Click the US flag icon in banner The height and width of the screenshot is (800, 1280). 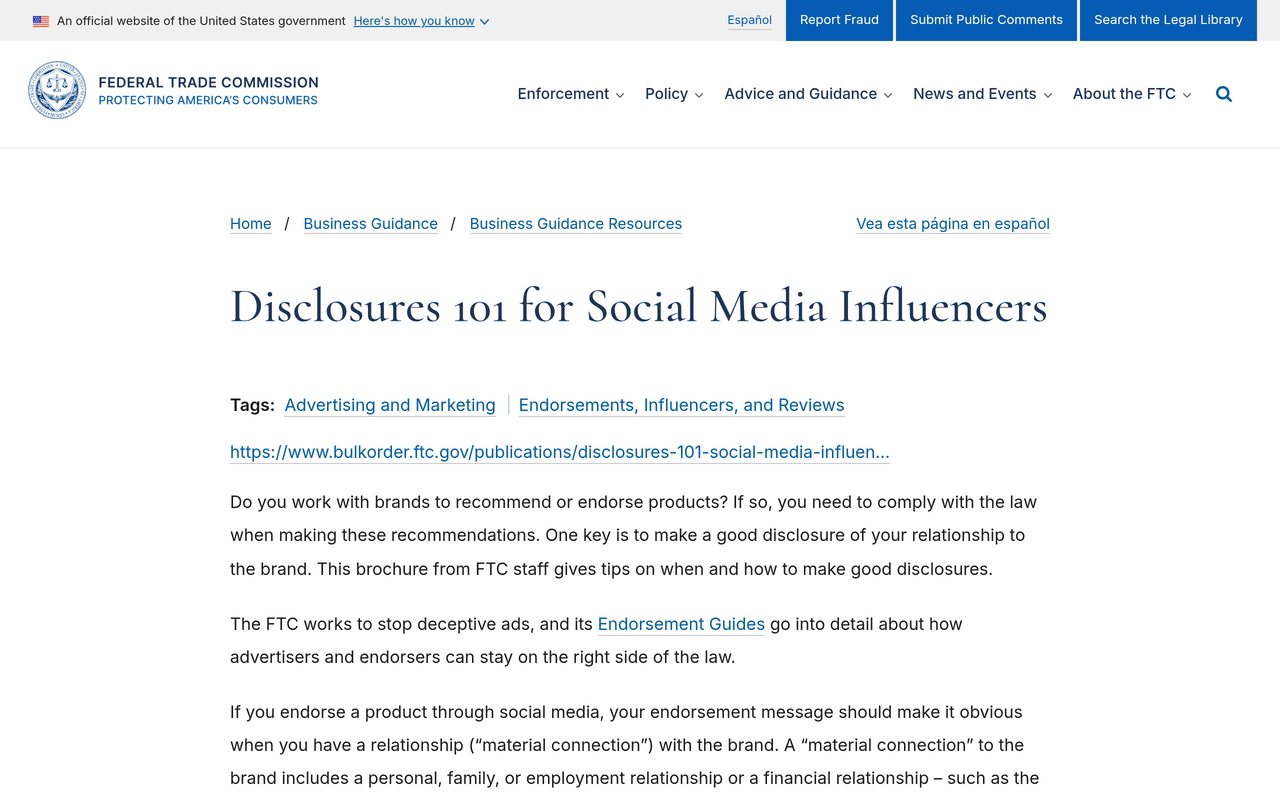point(41,21)
